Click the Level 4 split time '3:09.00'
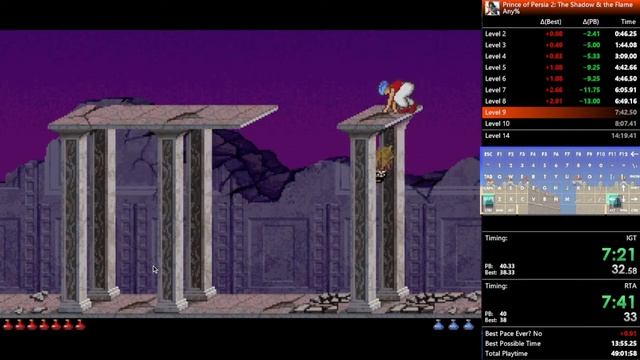 (x=625, y=56)
